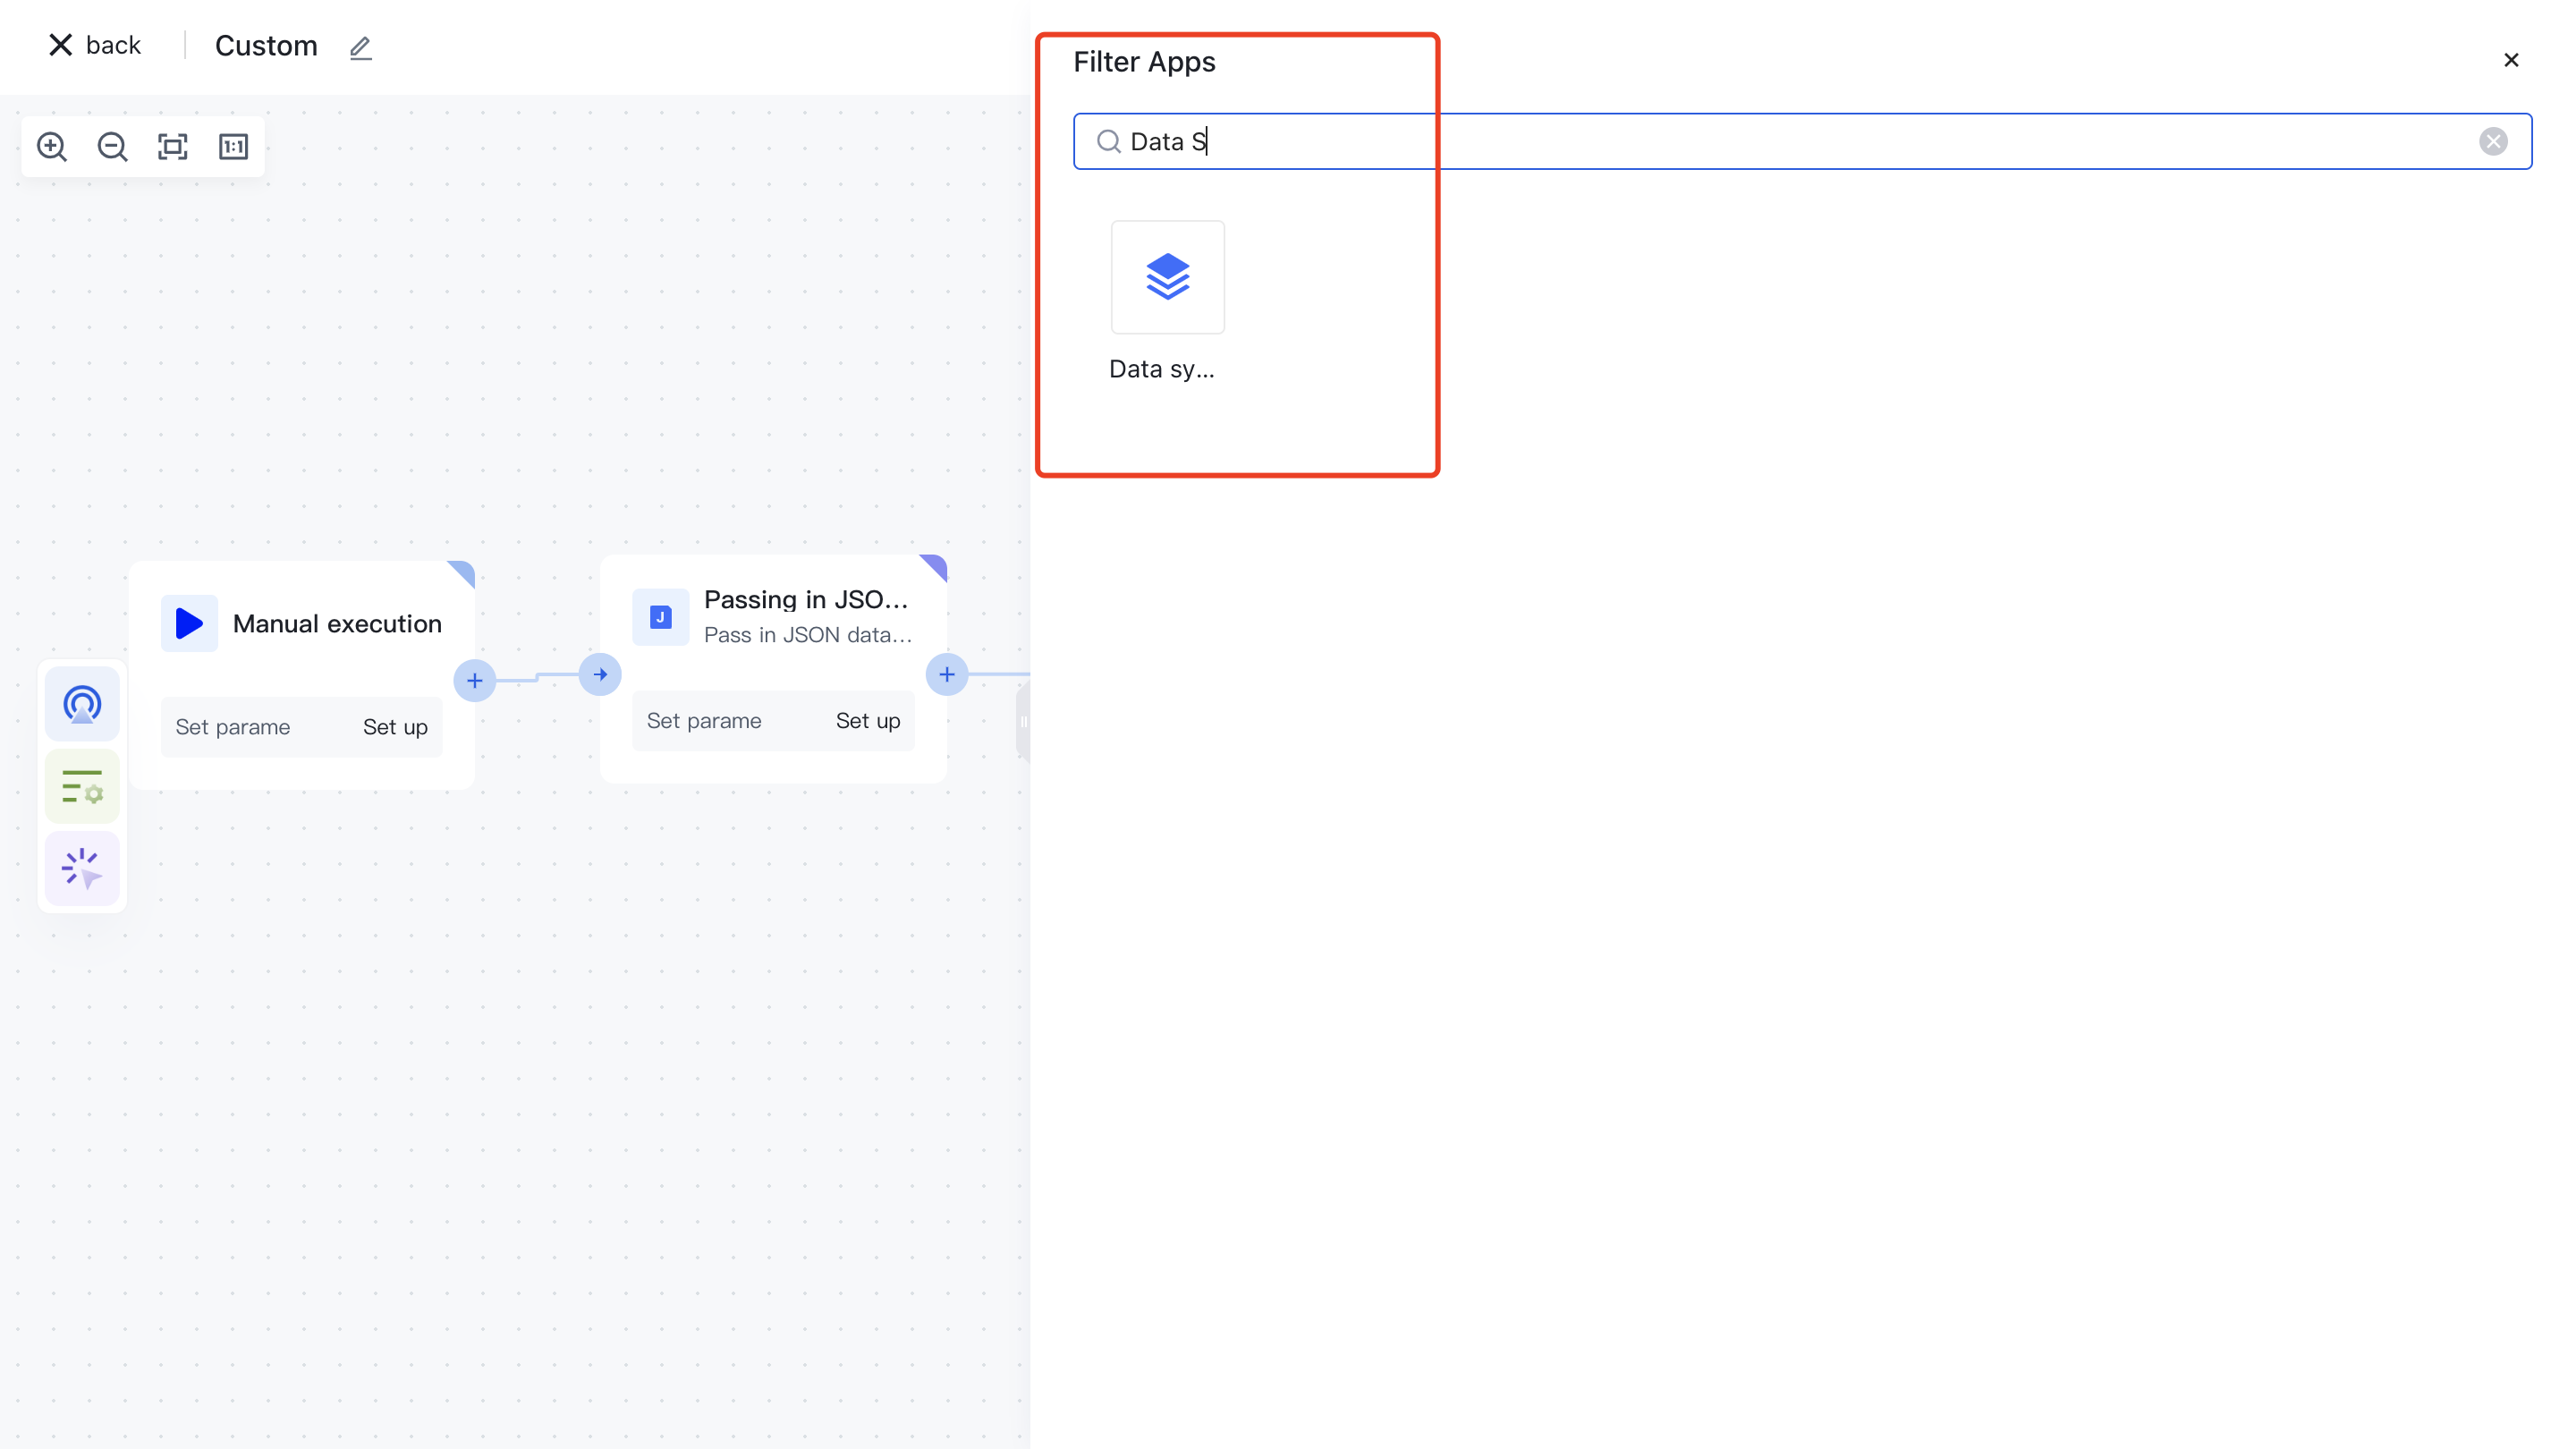The image size is (2576, 1449).
Task: Close the Filter Apps panel
Action: (x=2511, y=60)
